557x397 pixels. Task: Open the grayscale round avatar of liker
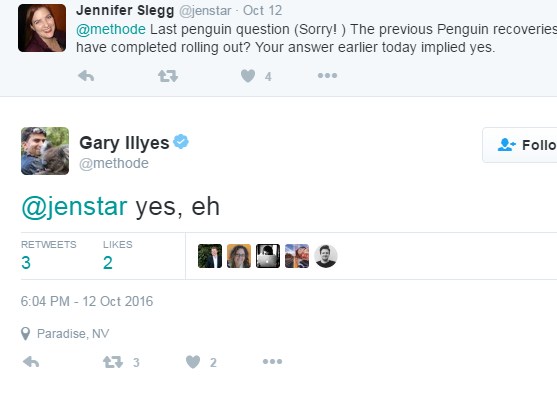326,256
